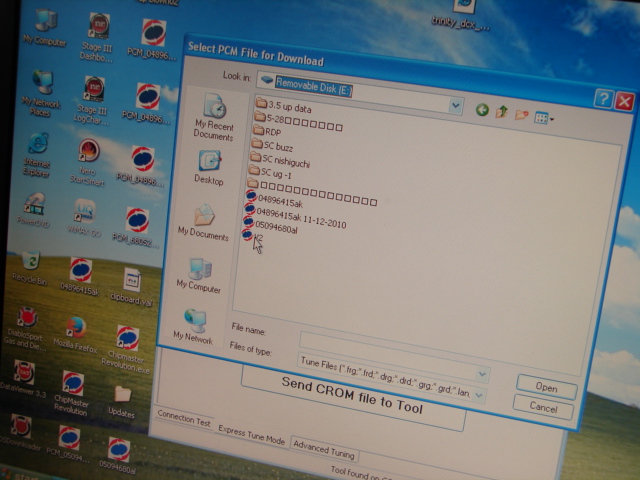The image size is (640, 480).
Task: Launch DataViewer 3.3 desktop shortcut
Action: click(x=23, y=378)
